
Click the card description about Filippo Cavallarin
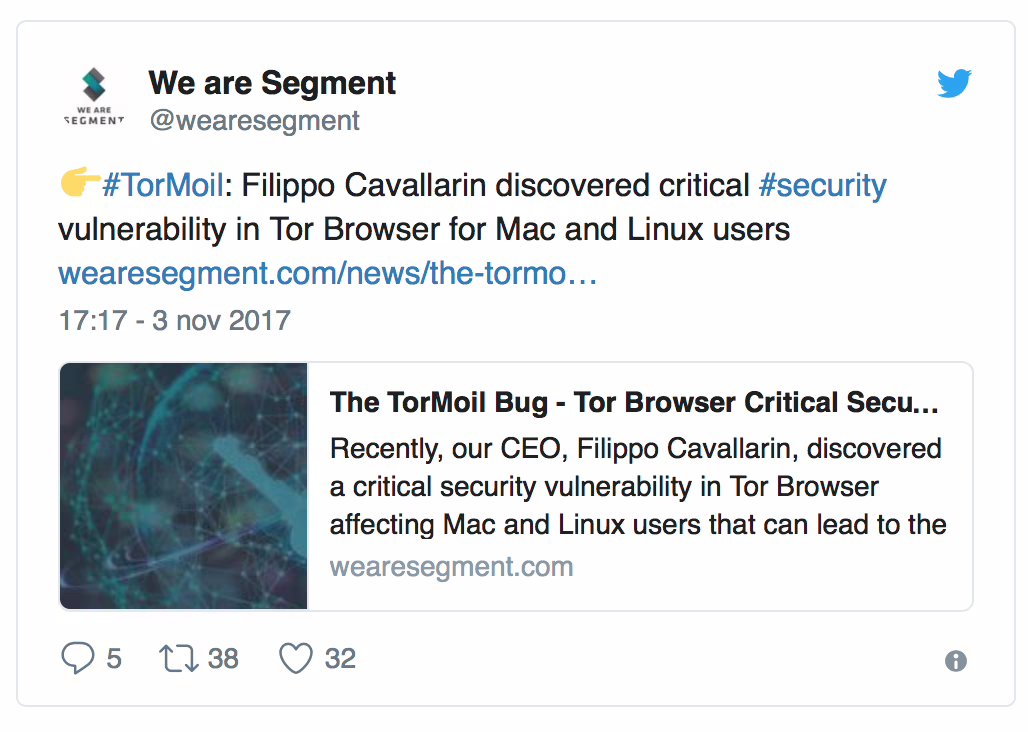(638, 486)
